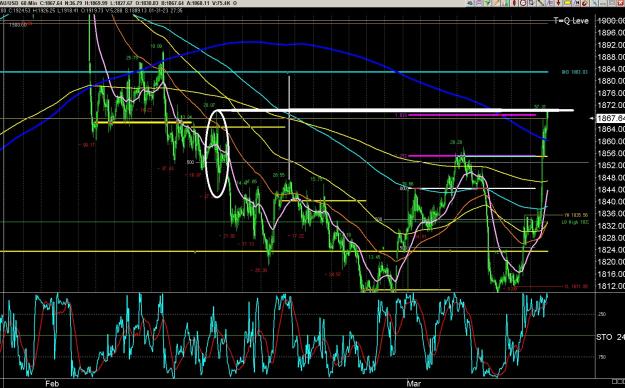625x388 pixels.
Task: Click the Feb label on time axis
Action: [52, 384]
